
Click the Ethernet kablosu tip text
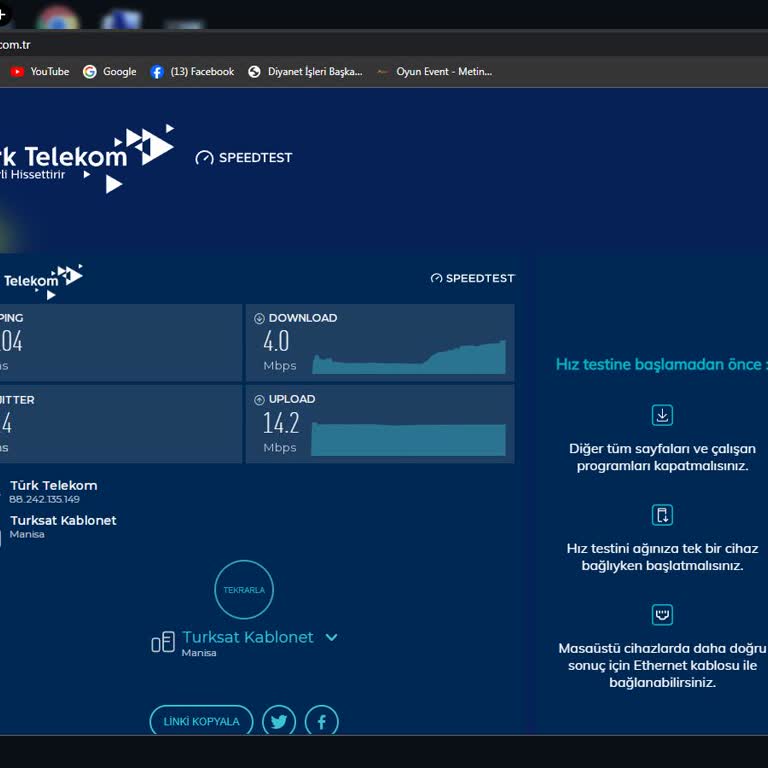coord(662,665)
